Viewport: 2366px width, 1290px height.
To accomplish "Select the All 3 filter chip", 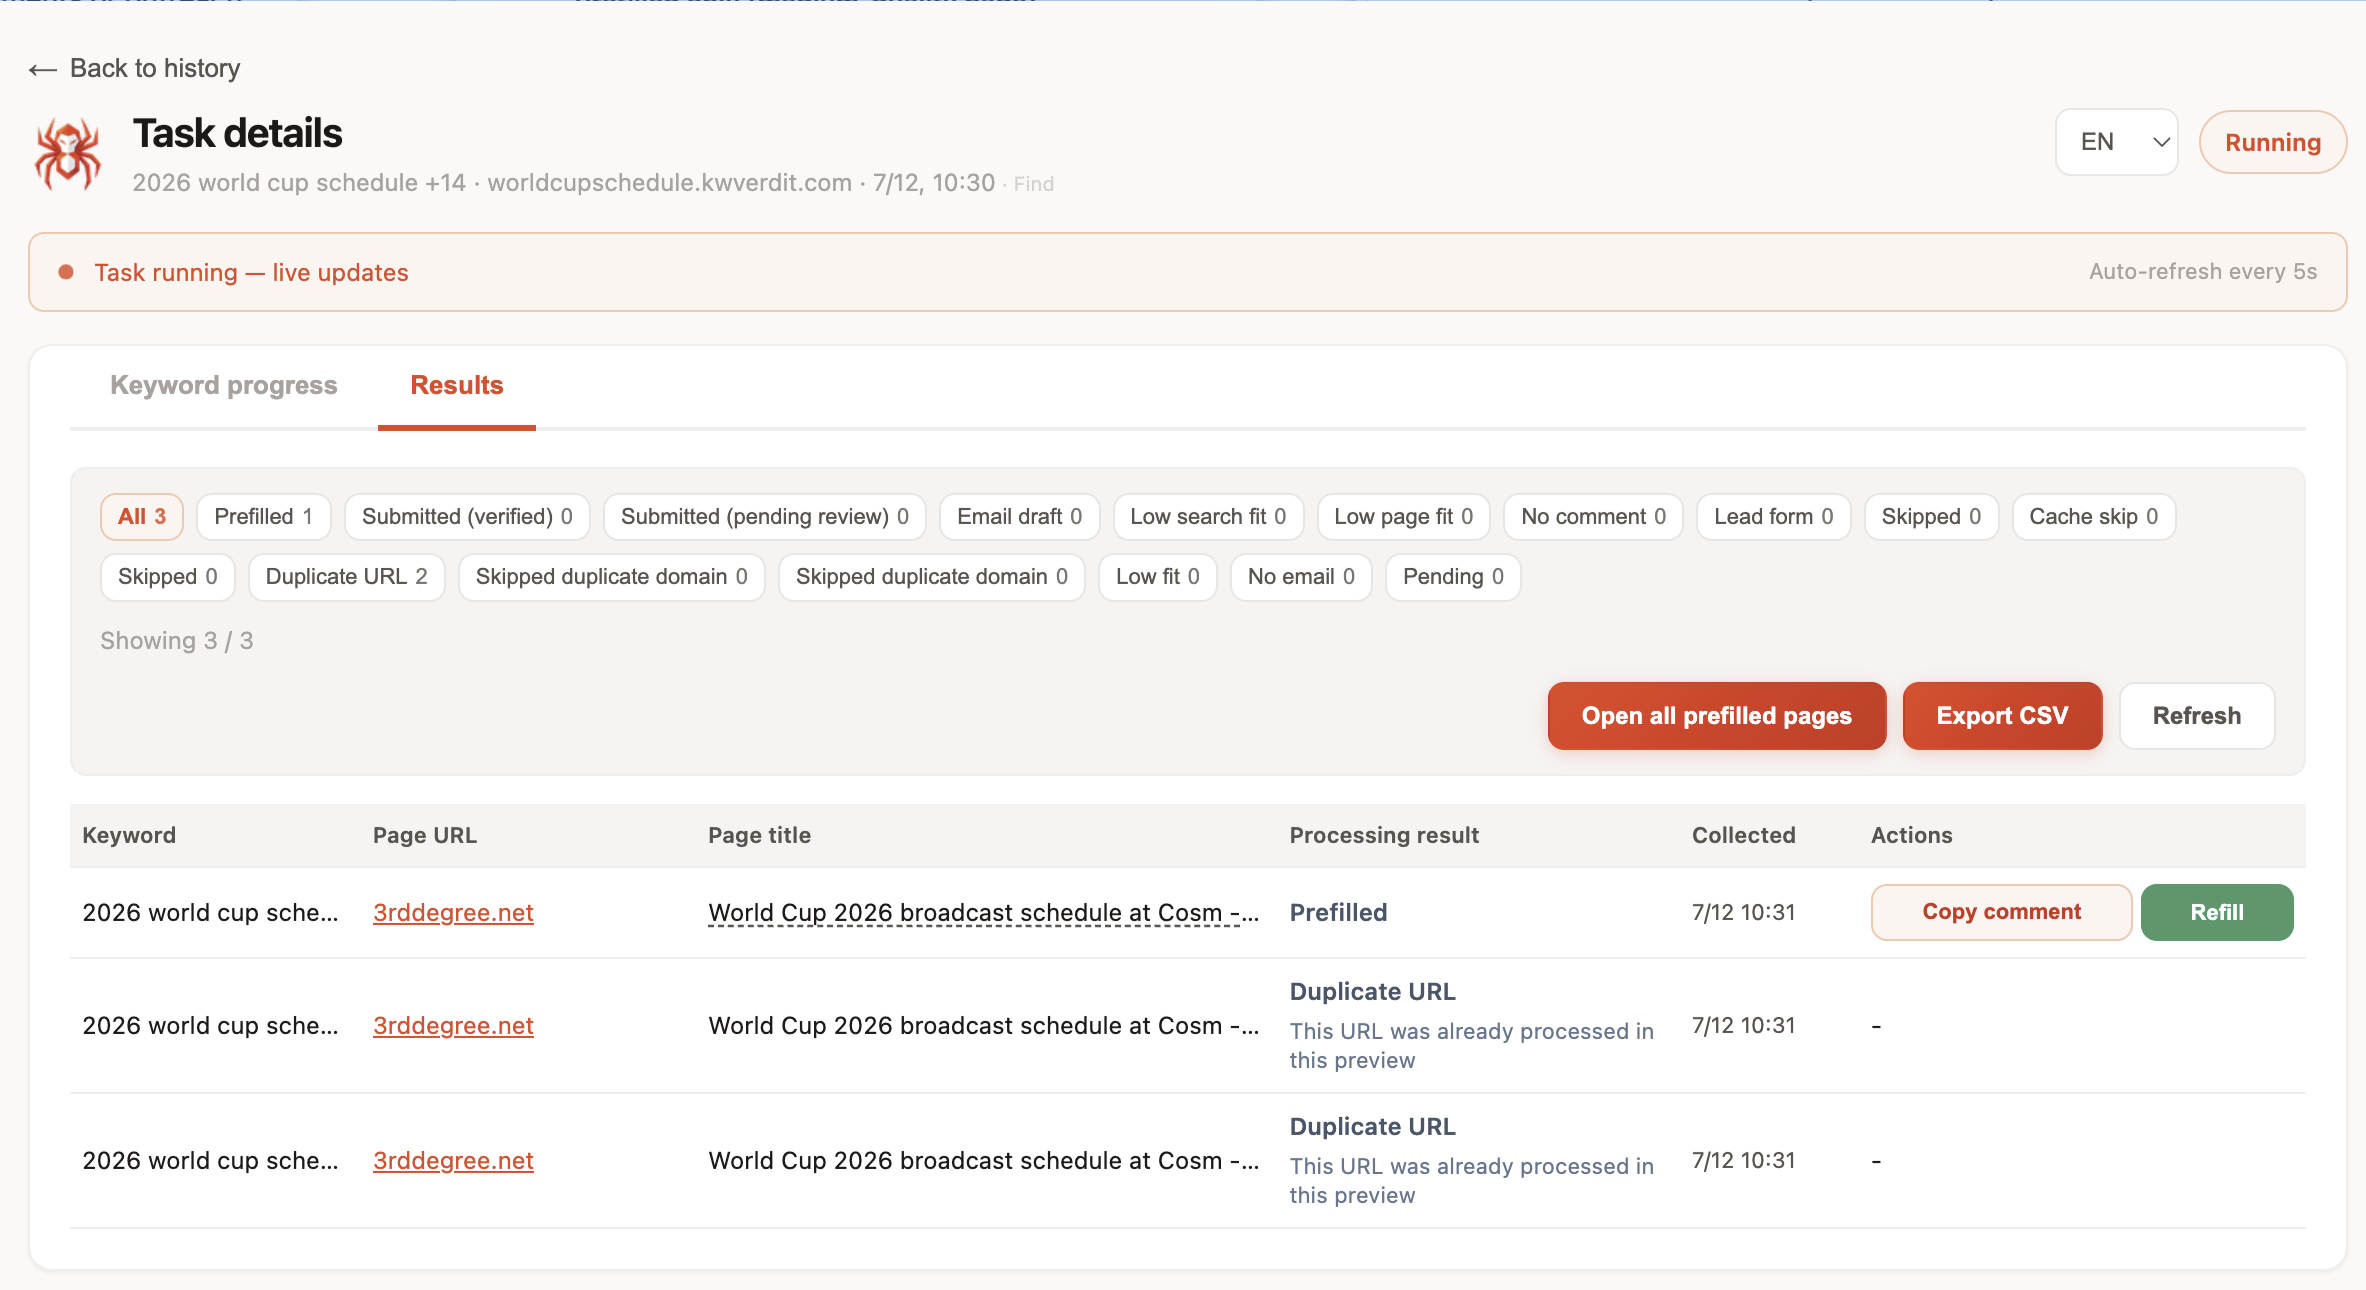I will click(142, 517).
